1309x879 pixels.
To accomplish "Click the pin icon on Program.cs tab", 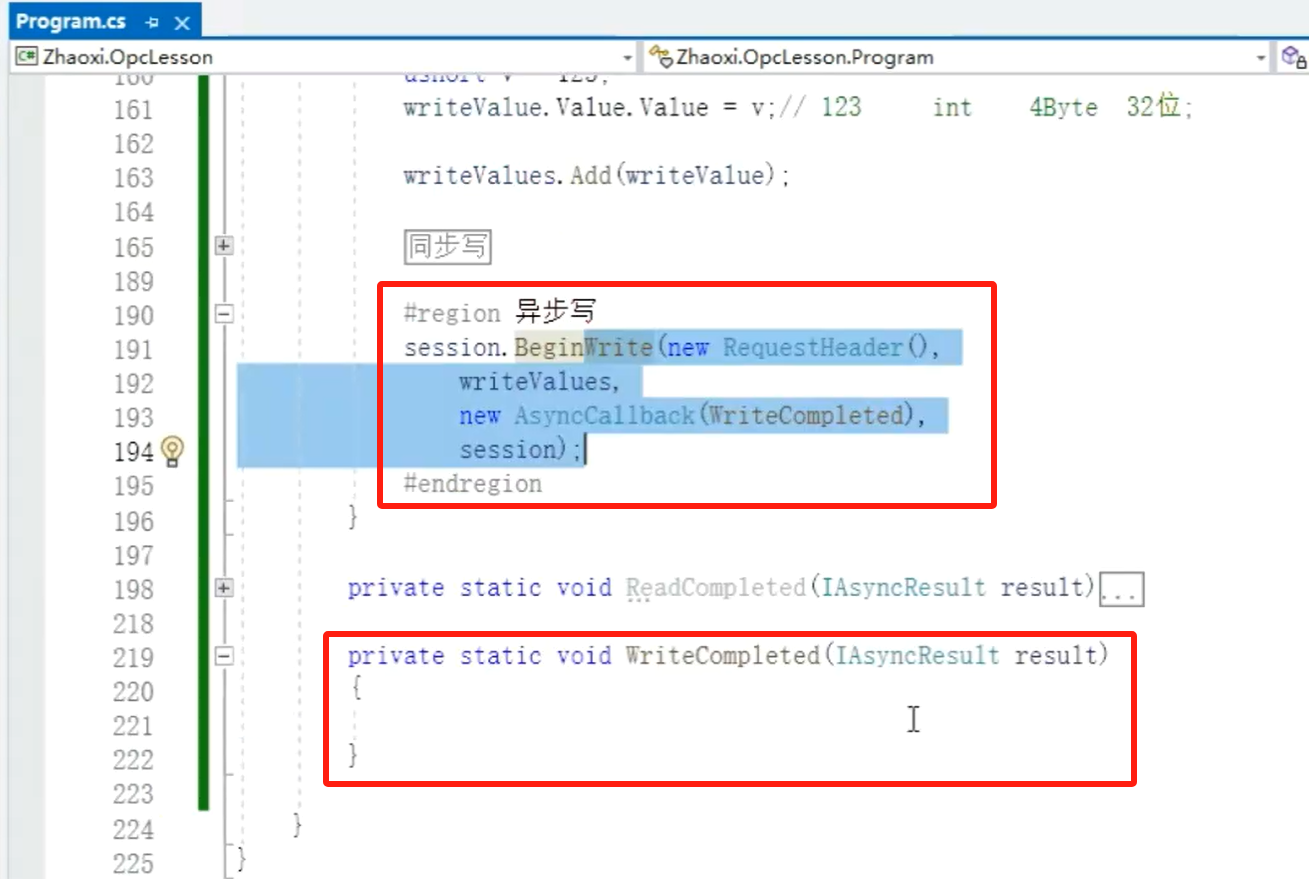I will click(x=152, y=22).
